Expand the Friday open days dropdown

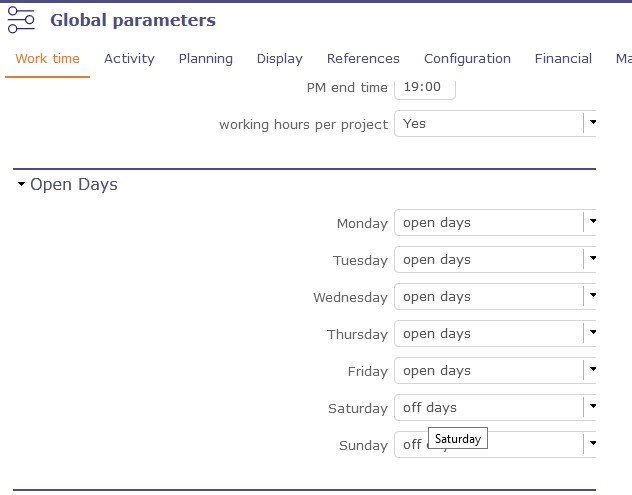pyautogui.click(x=591, y=371)
